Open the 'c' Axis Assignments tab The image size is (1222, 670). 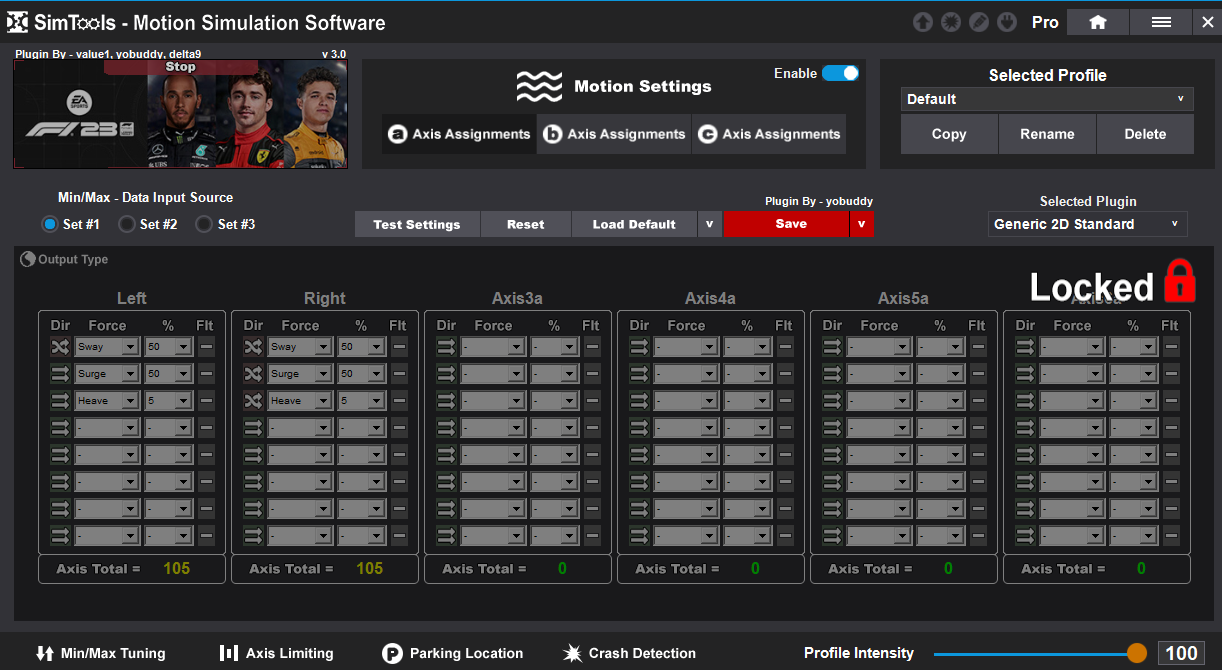click(769, 134)
